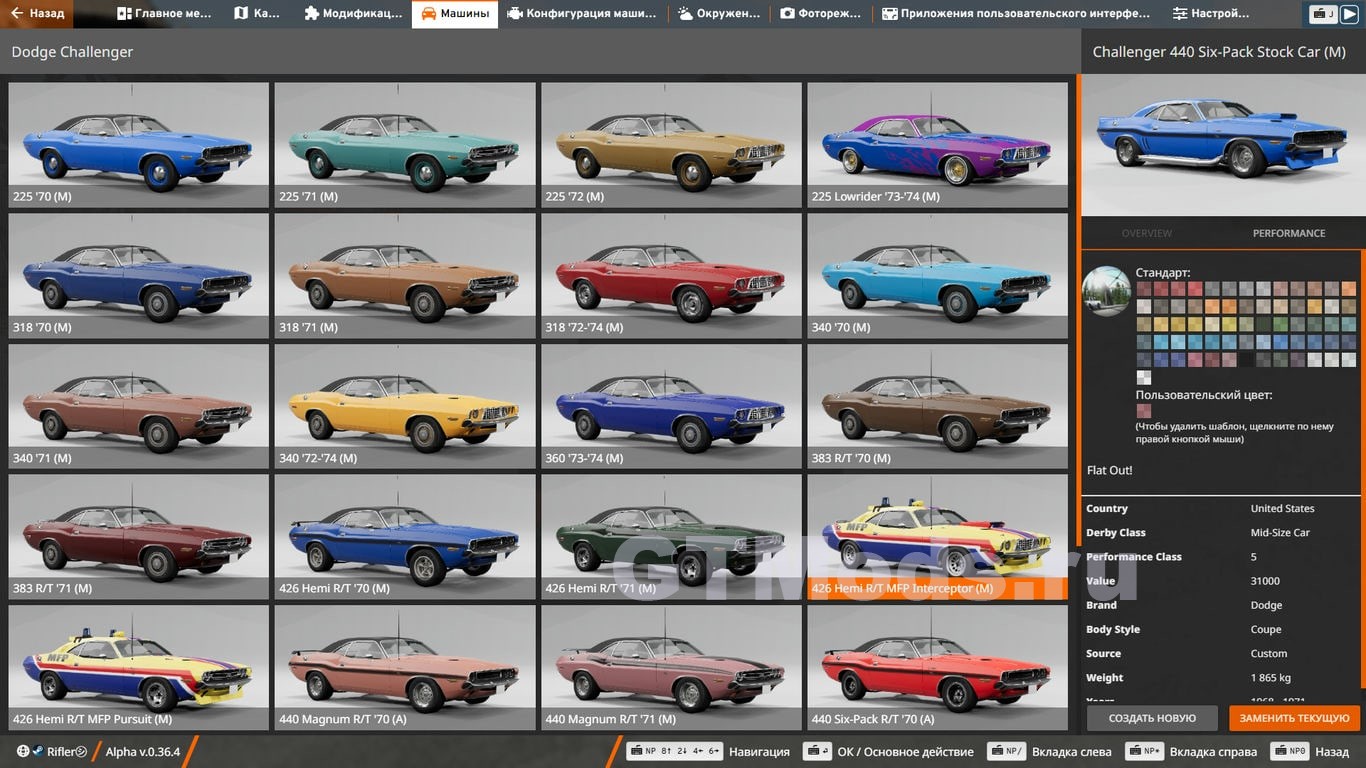Pick the 225 Lowrider '73-'74 (M) config

(x=938, y=144)
